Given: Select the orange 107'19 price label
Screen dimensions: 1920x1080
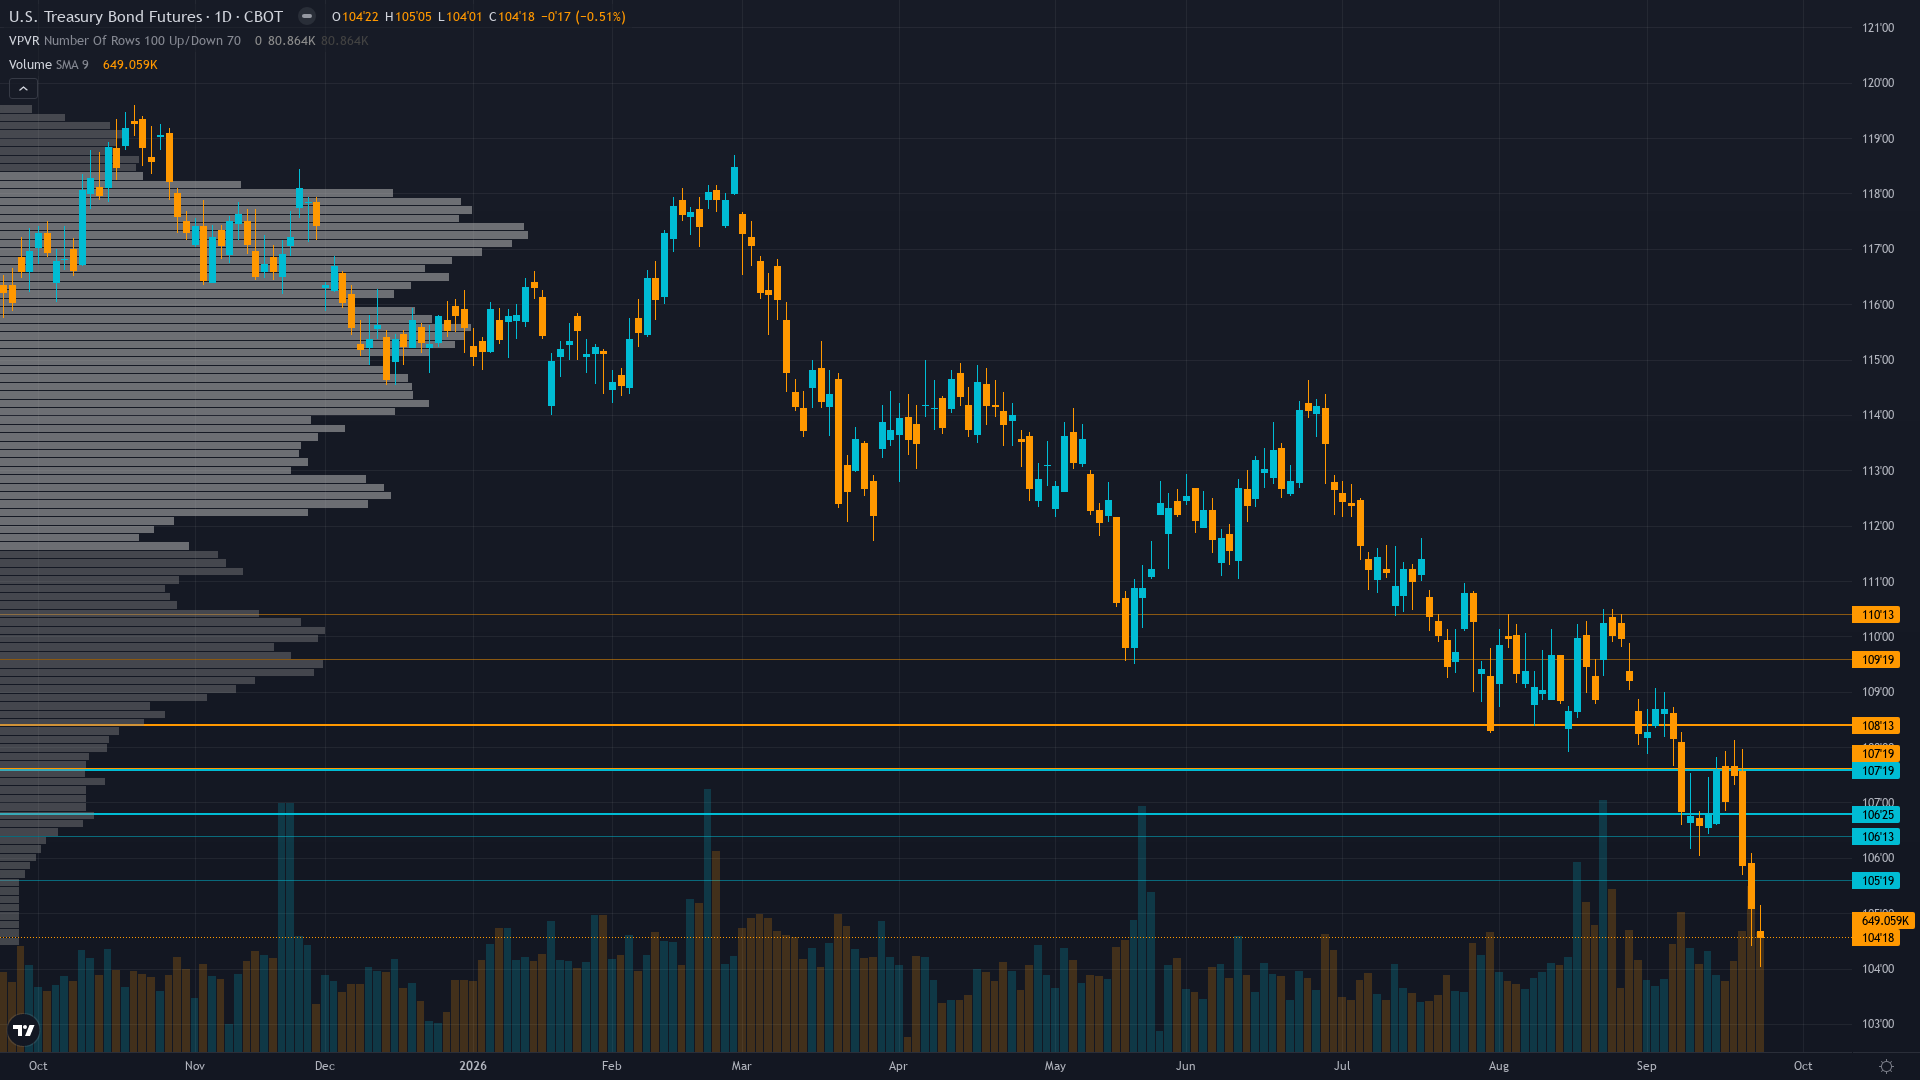Looking at the screenshot, I should pos(1876,754).
